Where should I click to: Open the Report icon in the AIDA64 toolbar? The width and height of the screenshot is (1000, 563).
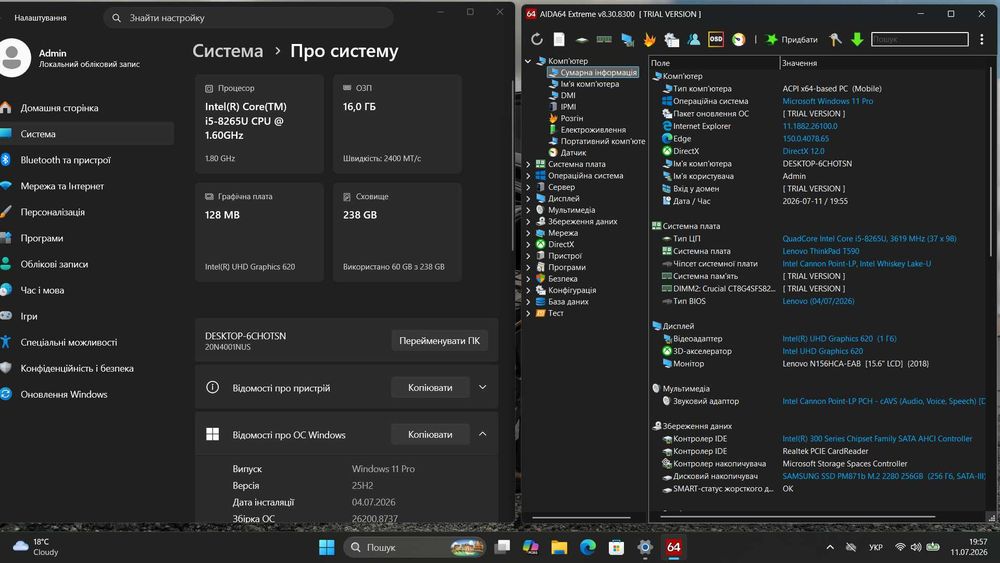[559, 40]
